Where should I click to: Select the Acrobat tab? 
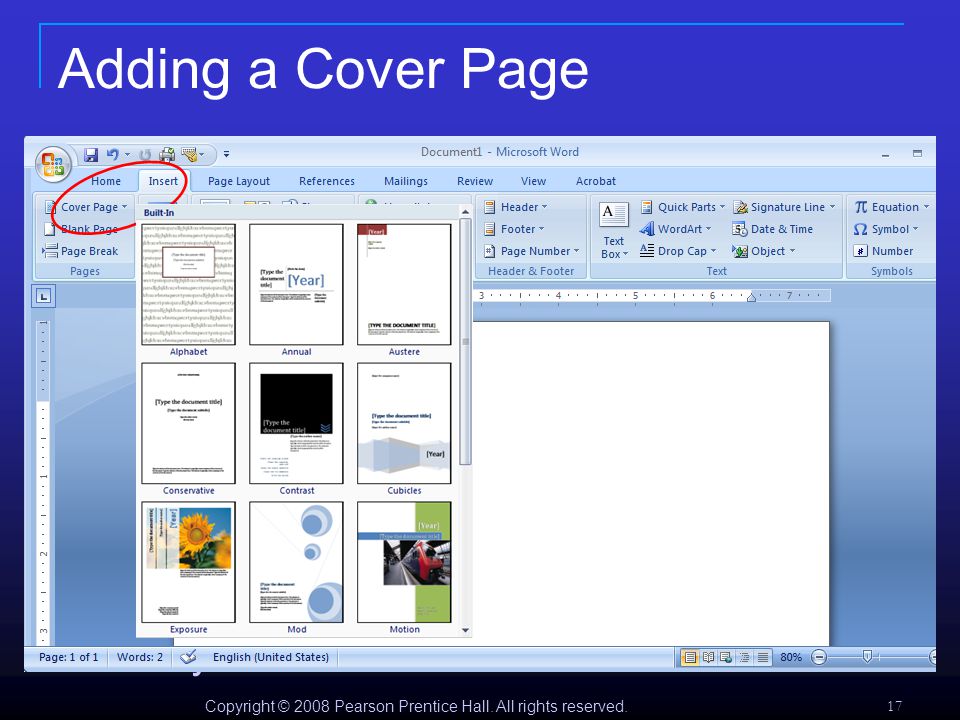[596, 181]
